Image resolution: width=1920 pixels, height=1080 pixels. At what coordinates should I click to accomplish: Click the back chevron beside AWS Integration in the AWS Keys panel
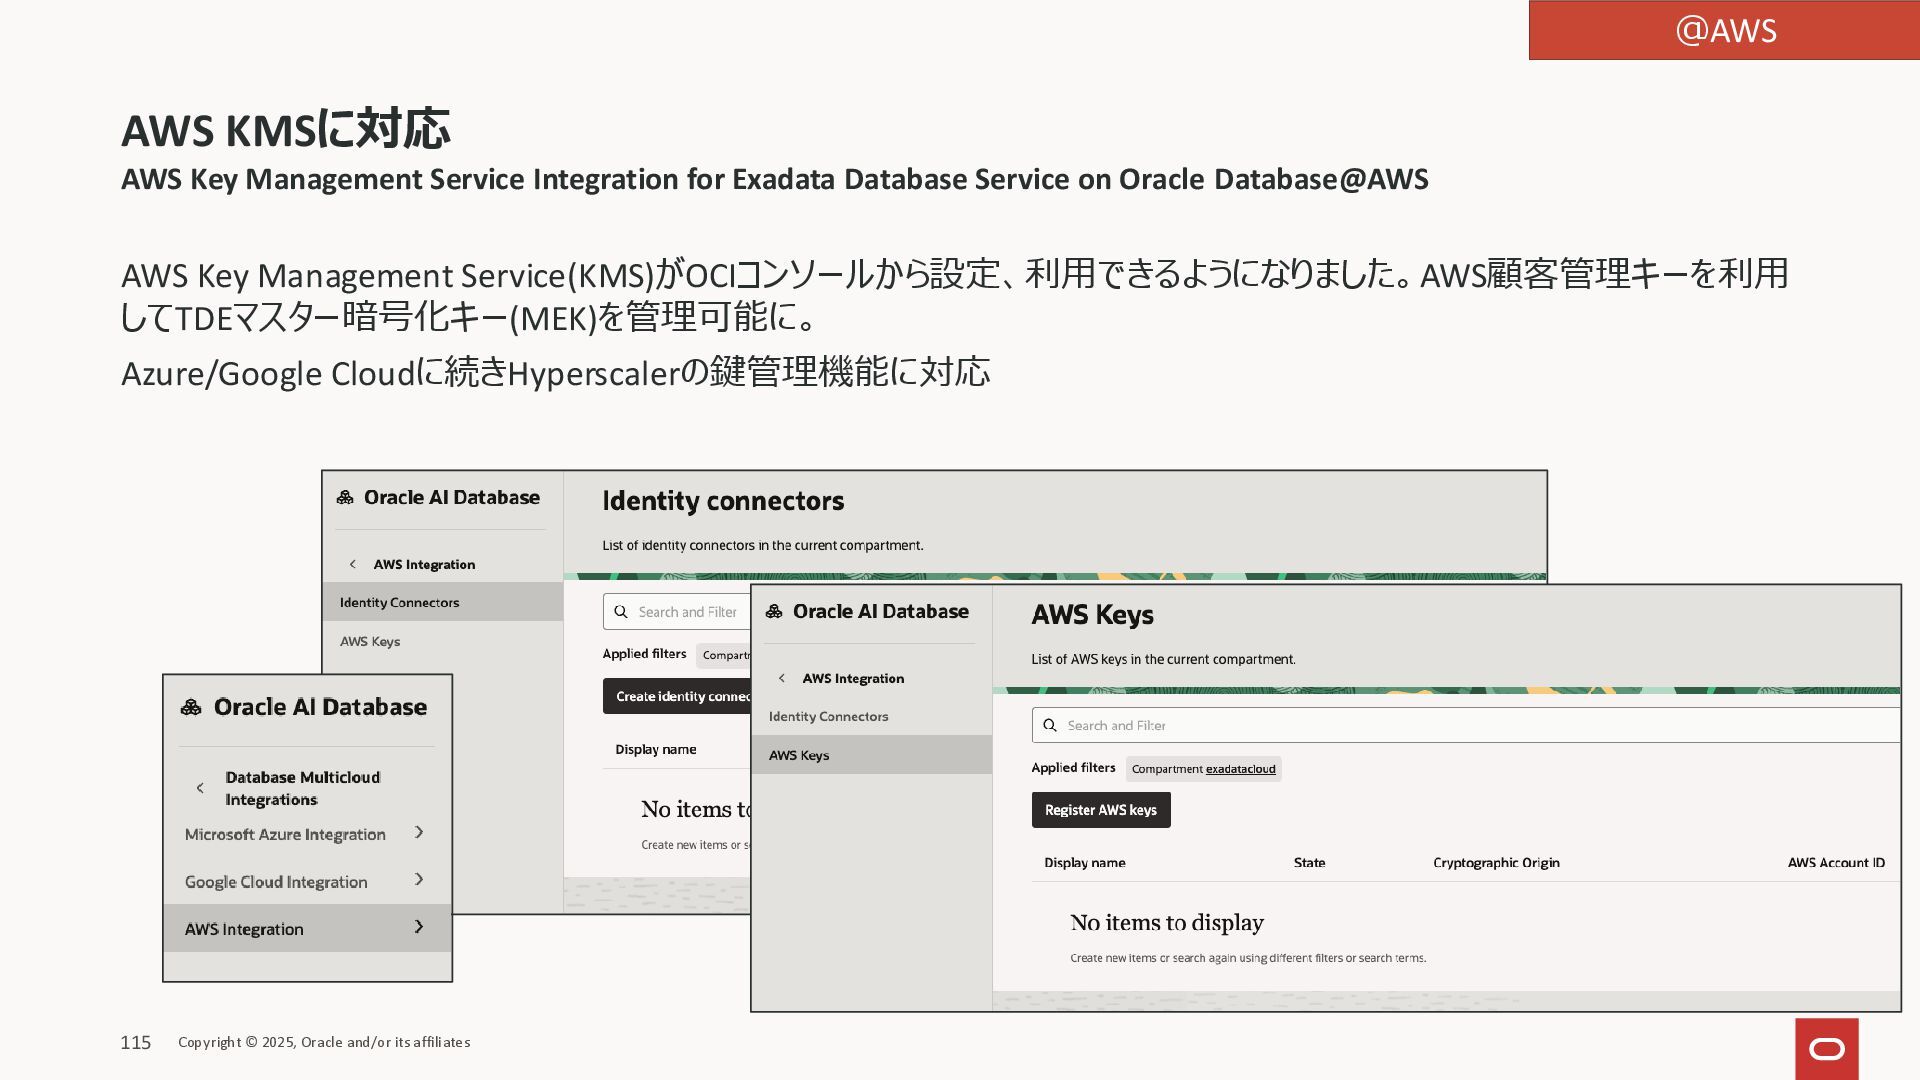pyautogui.click(x=782, y=678)
